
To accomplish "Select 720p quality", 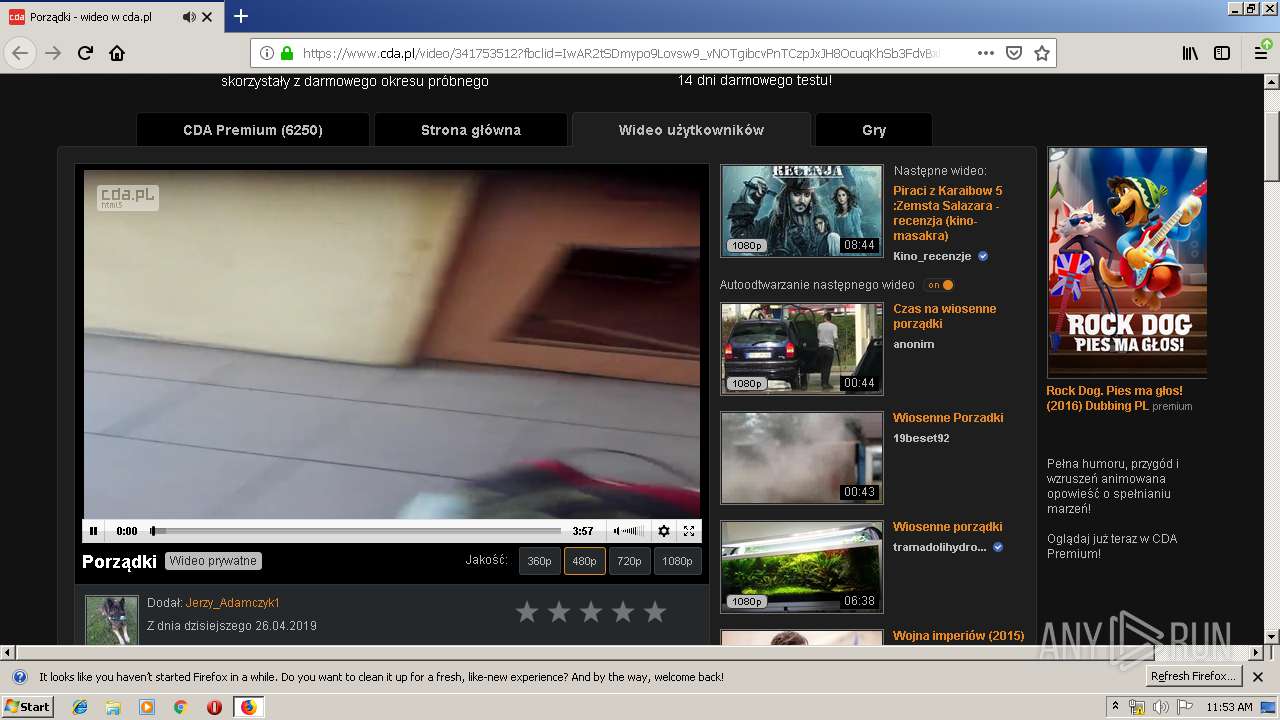I will click(630, 561).
